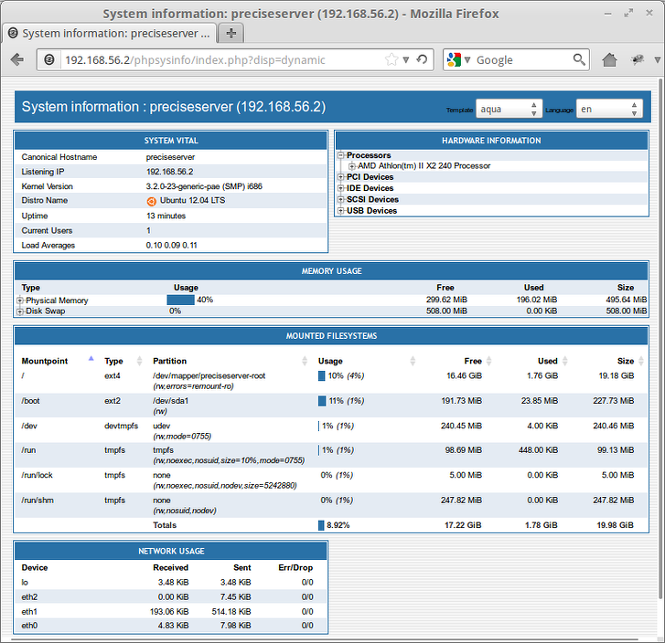Click the /boot 11% usage bar
Screen dimensions: 665x643
click(322, 401)
